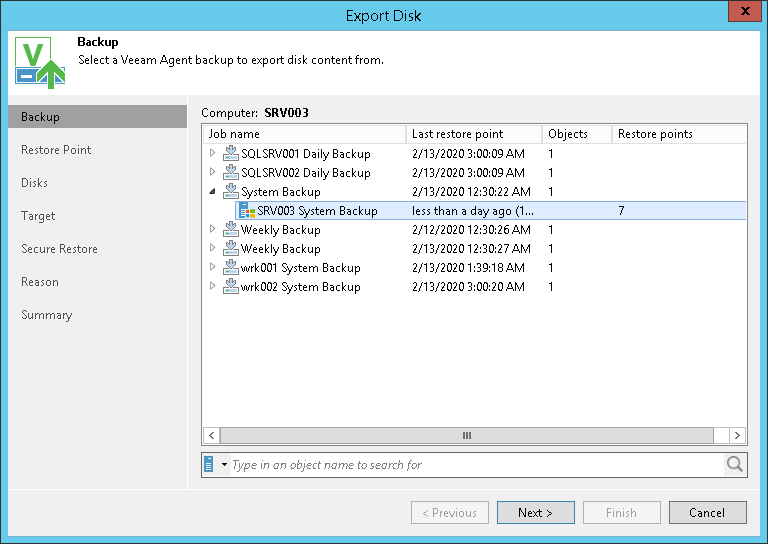Click the 2/12/2020 12:30:26 AM cell
Viewport: 768px width, 544px height.
pyautogui.click(x=471, y=230)
